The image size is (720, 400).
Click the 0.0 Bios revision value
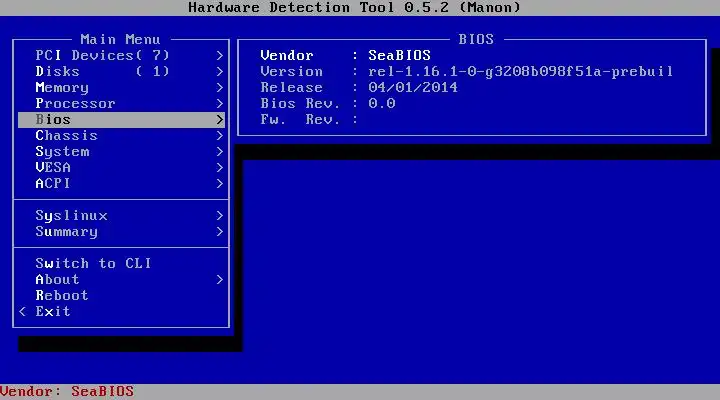coord(382,104)
